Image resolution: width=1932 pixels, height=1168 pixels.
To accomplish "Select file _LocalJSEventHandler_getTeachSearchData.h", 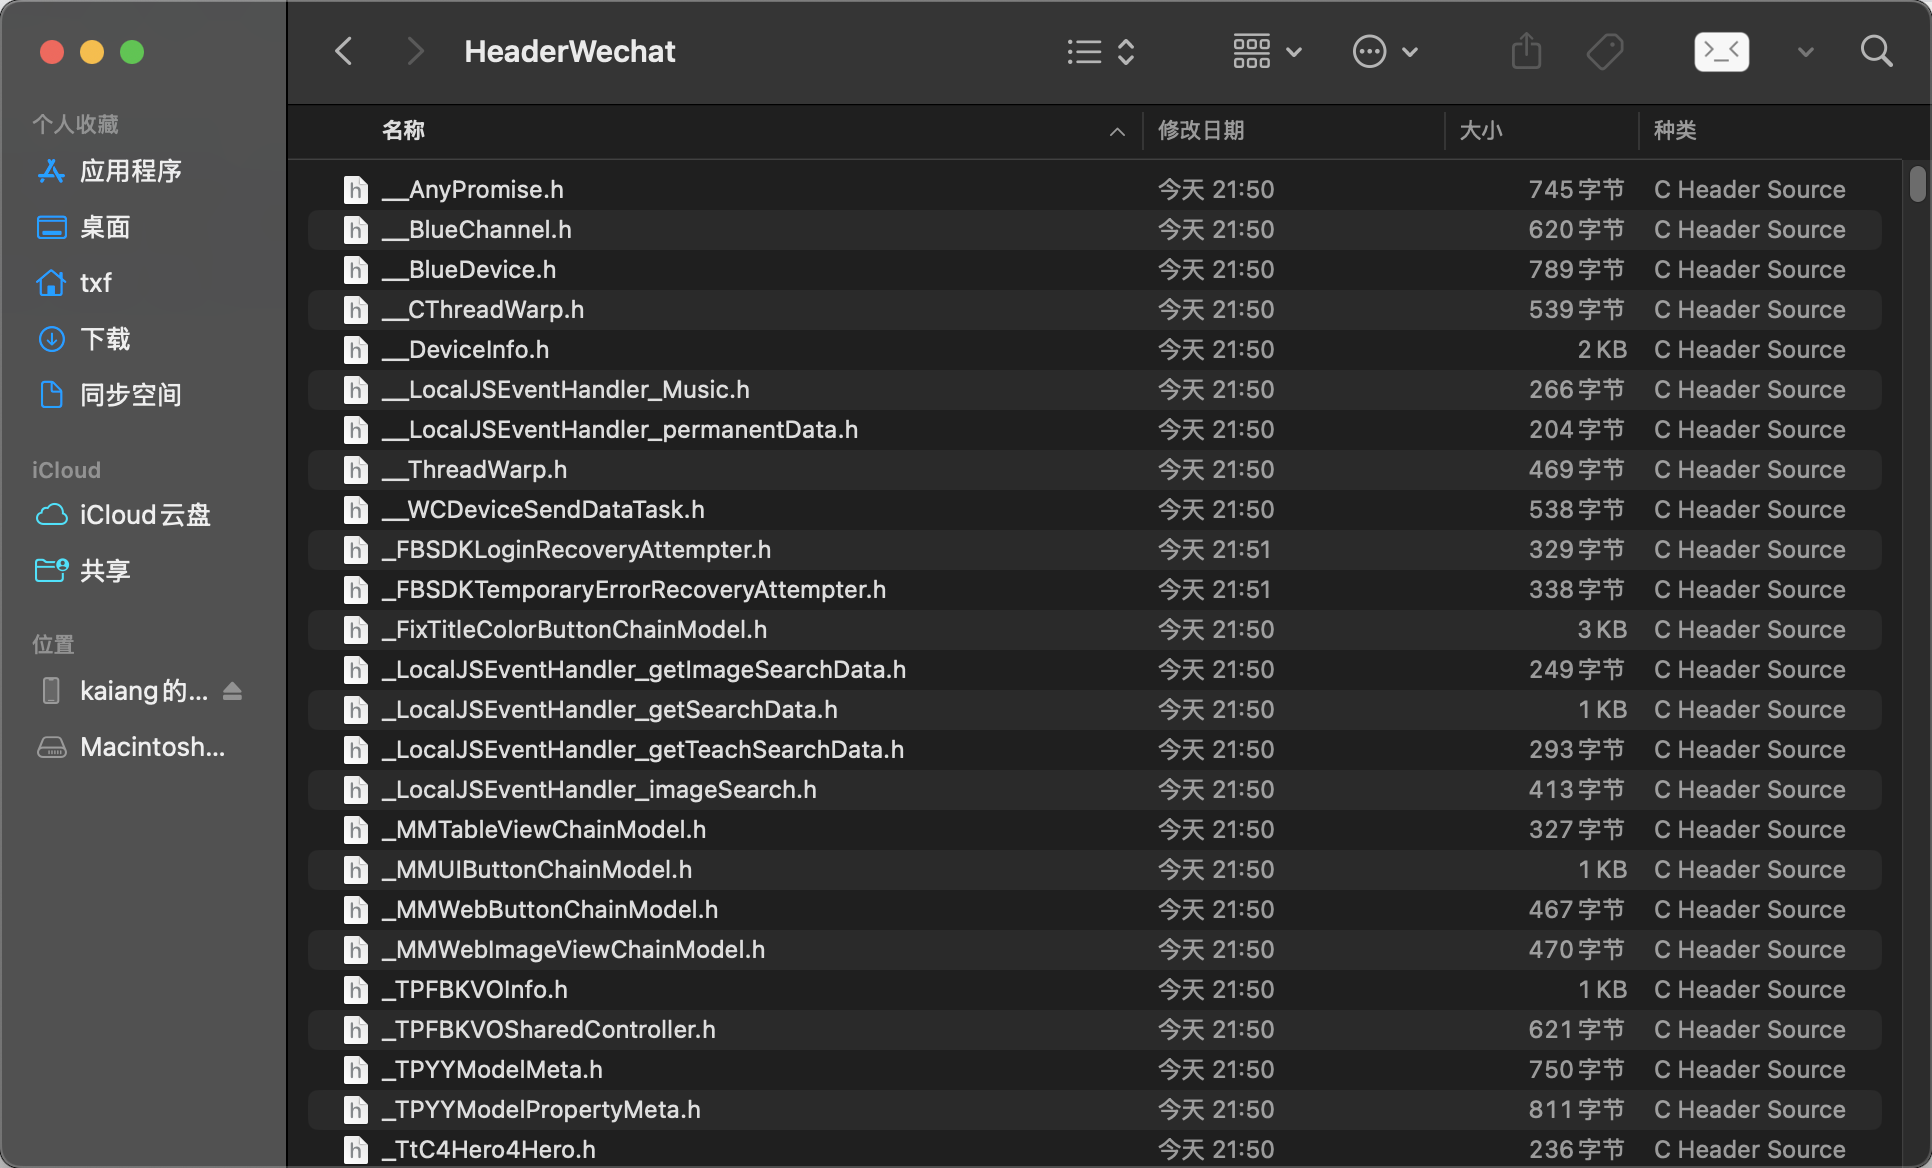I will [x=1094, y=749].
